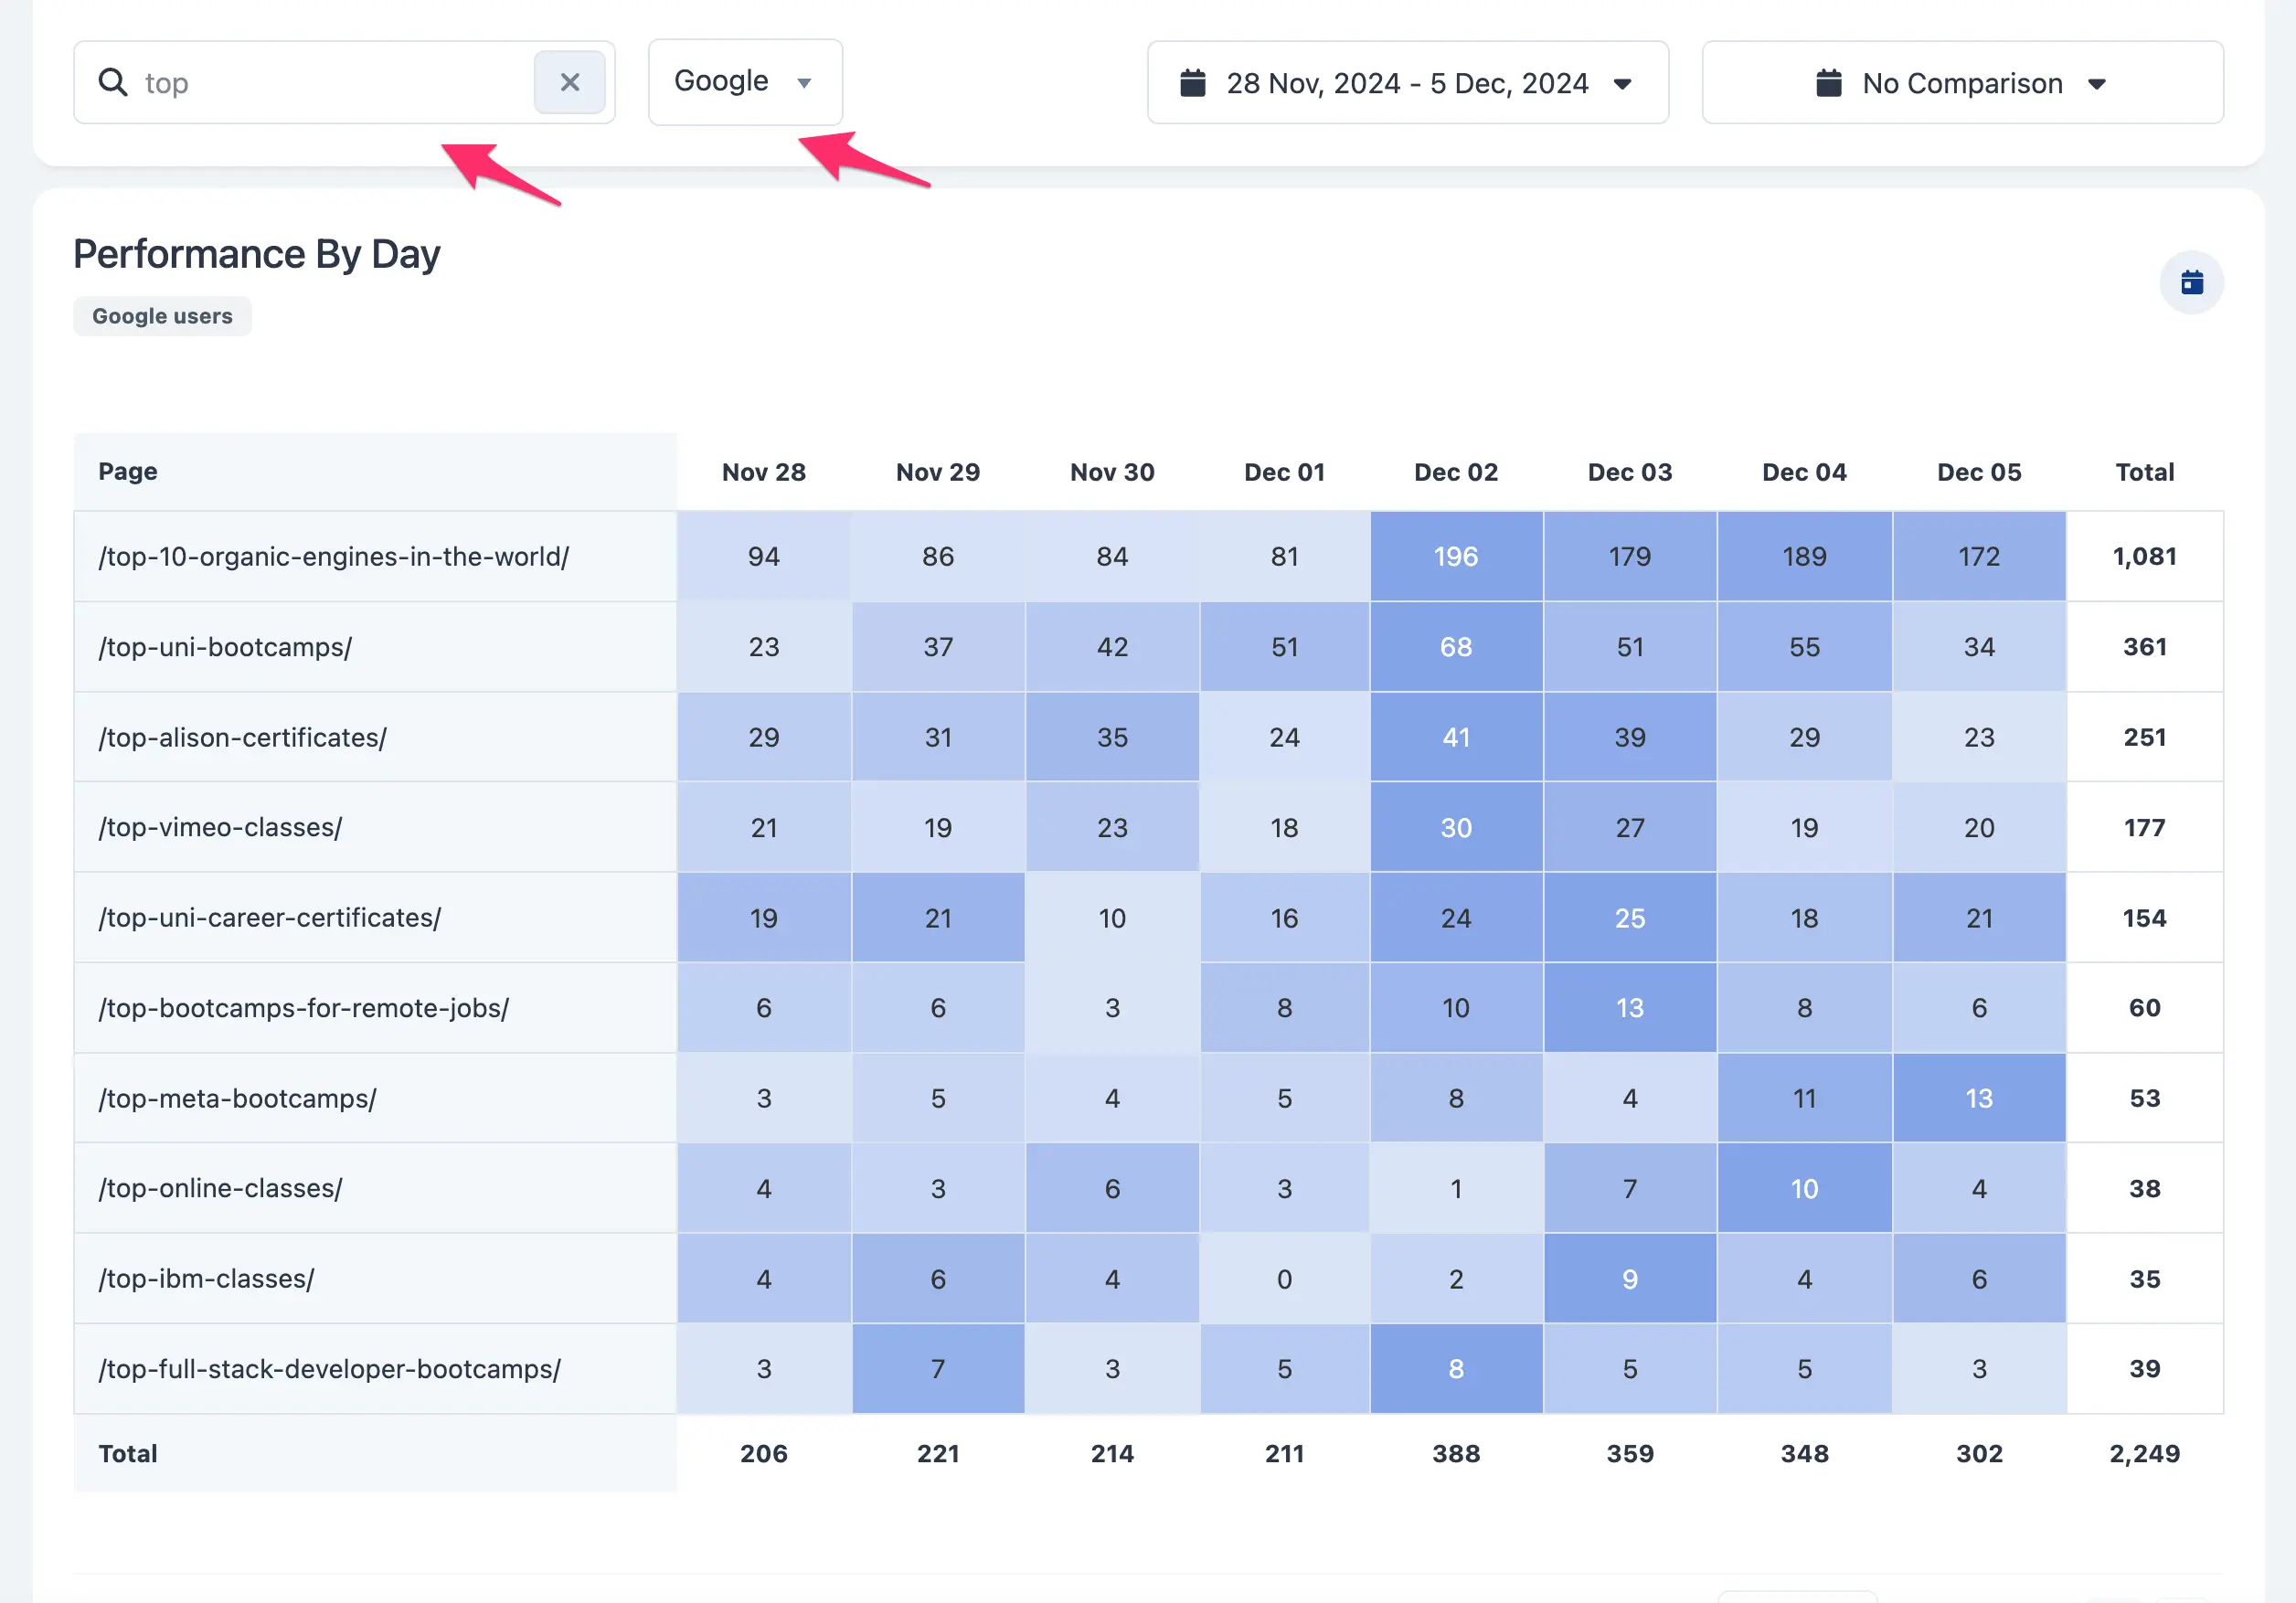Image resolution: width=2296 pixels, height=1603 pixels.
Task: Open /top-10-organic-engines-in-the-world/ page row
Action: (x=333, y=557)
